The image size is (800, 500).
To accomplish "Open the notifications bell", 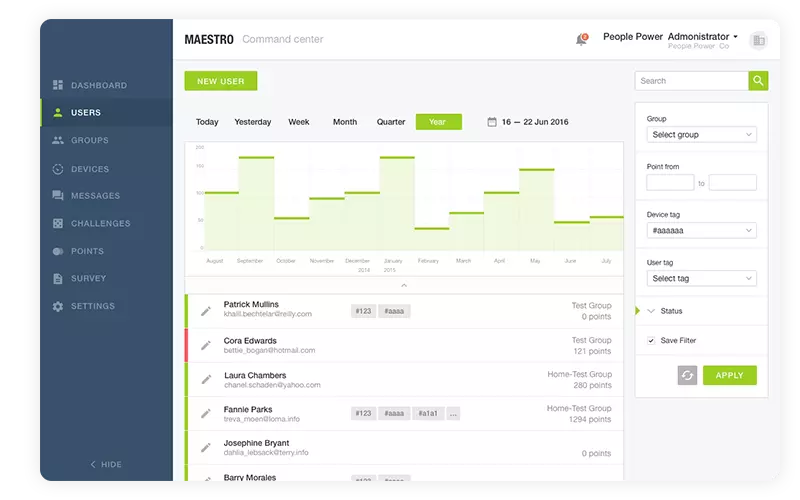I will click(x=581, y=39).
